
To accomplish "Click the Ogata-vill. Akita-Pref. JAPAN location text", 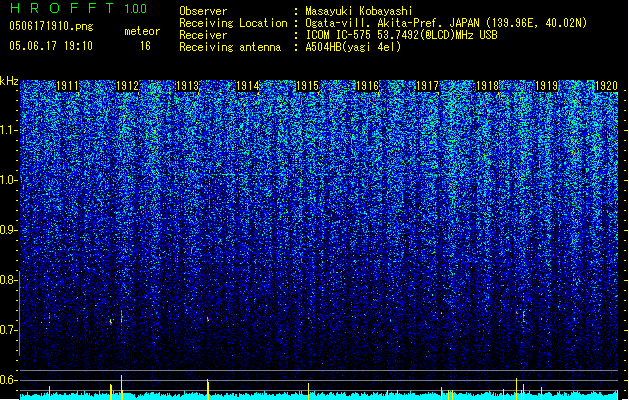I will (446, 23).
